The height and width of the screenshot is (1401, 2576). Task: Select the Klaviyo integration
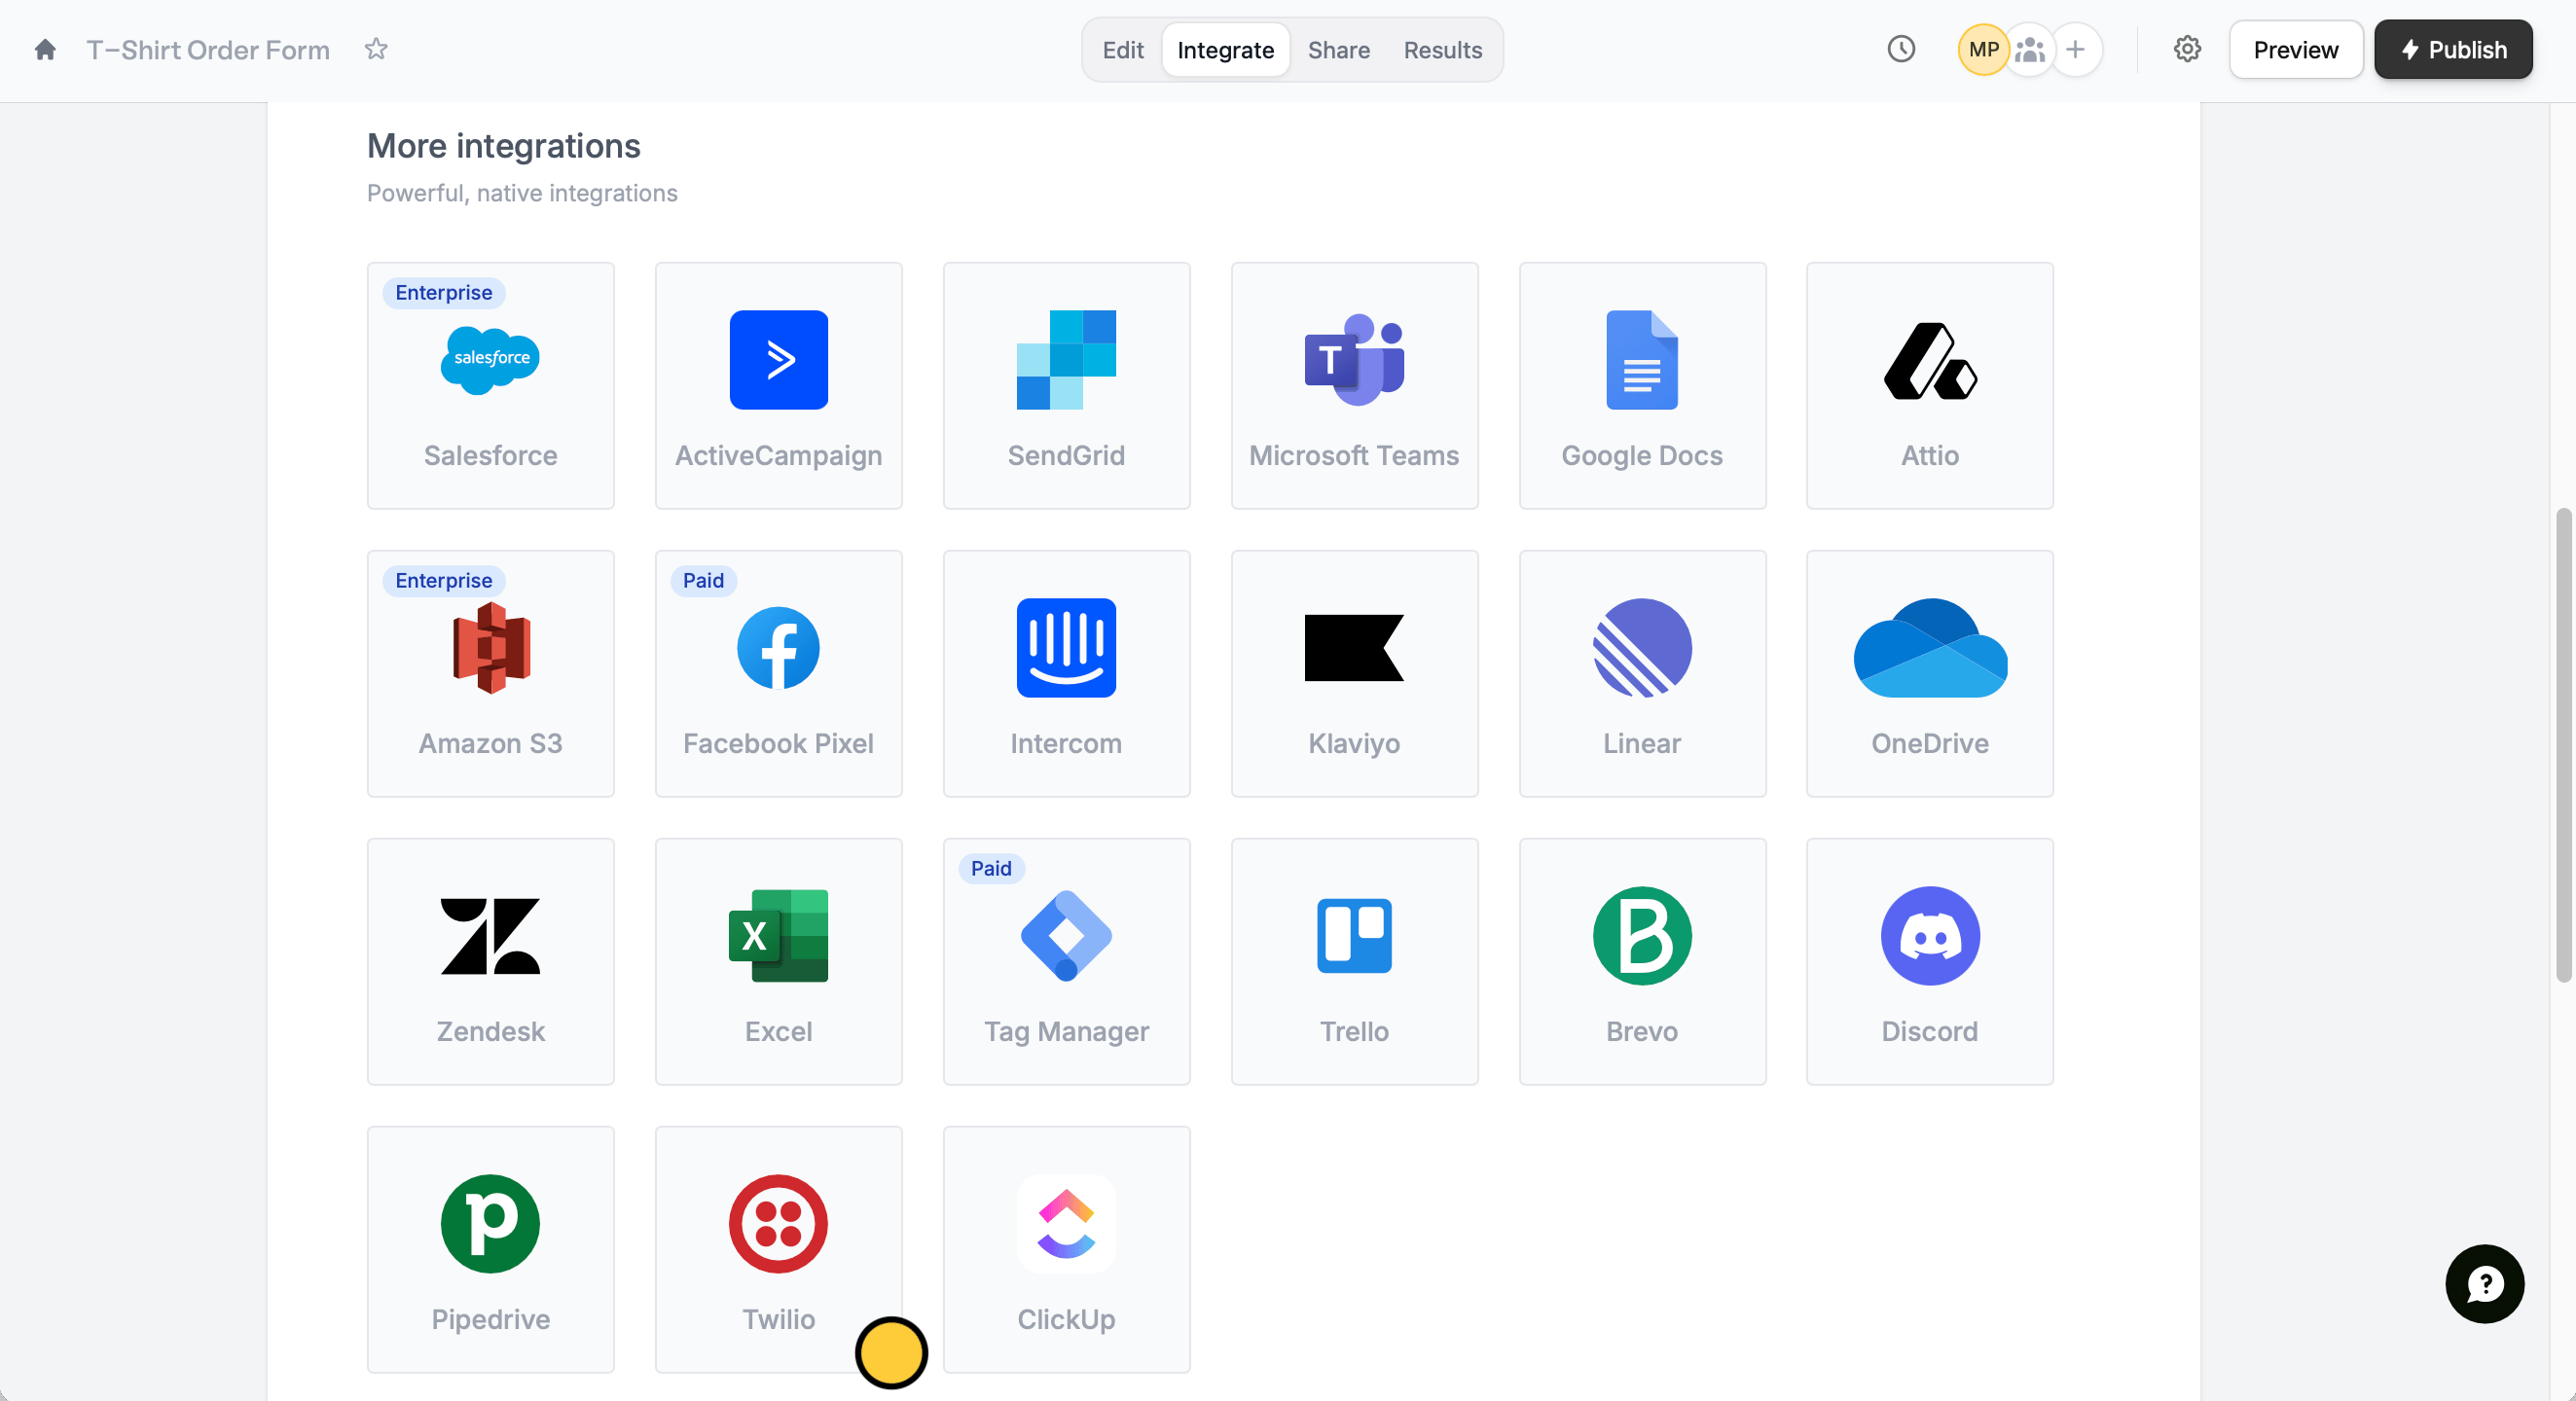tap(1354, 673)
